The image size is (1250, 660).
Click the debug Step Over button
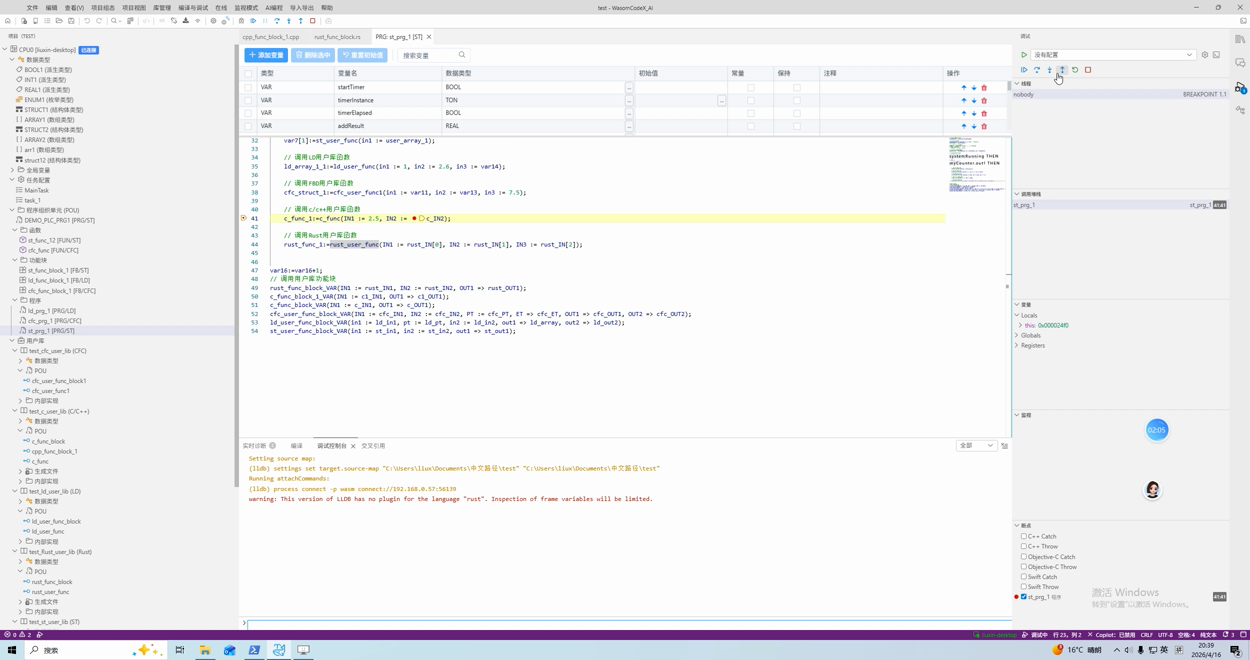tap(1037, 70)
